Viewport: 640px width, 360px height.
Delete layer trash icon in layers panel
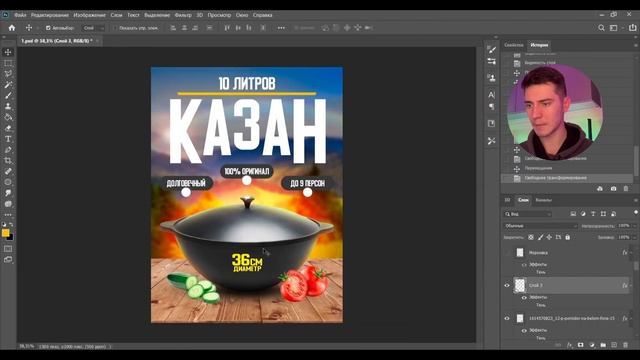coord(625,345)
